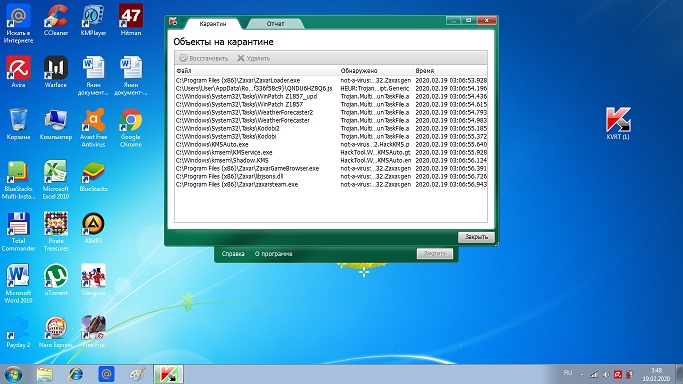Launch Avast Free Antivirus shortcut
Image resolution: width=683 pixels, height=384 pixels.
[x=93, y=128]
